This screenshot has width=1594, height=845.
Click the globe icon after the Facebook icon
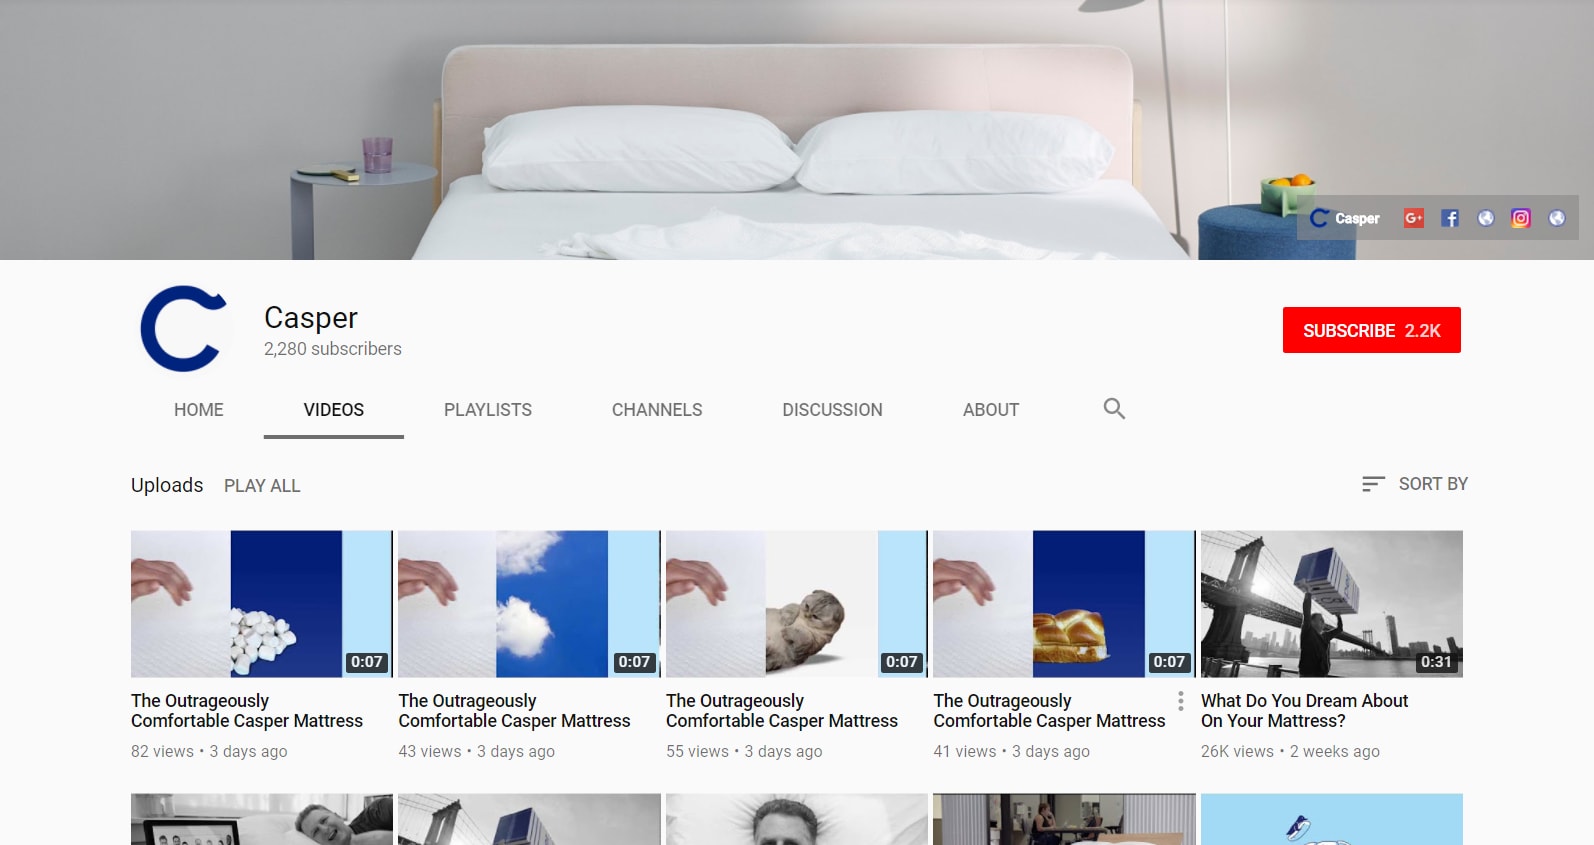click(x=1486, y=218)
